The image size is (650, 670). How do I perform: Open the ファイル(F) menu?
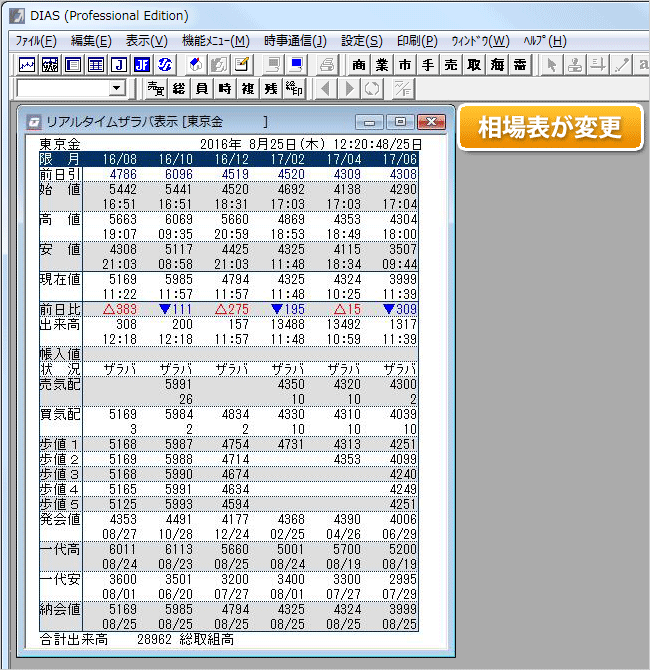(x=36, y=41)
